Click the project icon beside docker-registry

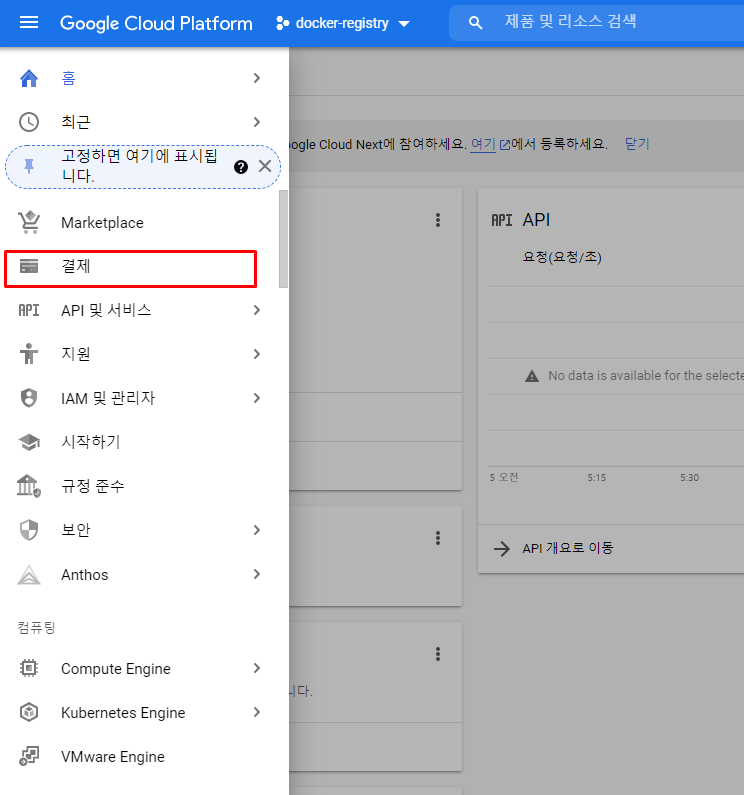point(282,23)
